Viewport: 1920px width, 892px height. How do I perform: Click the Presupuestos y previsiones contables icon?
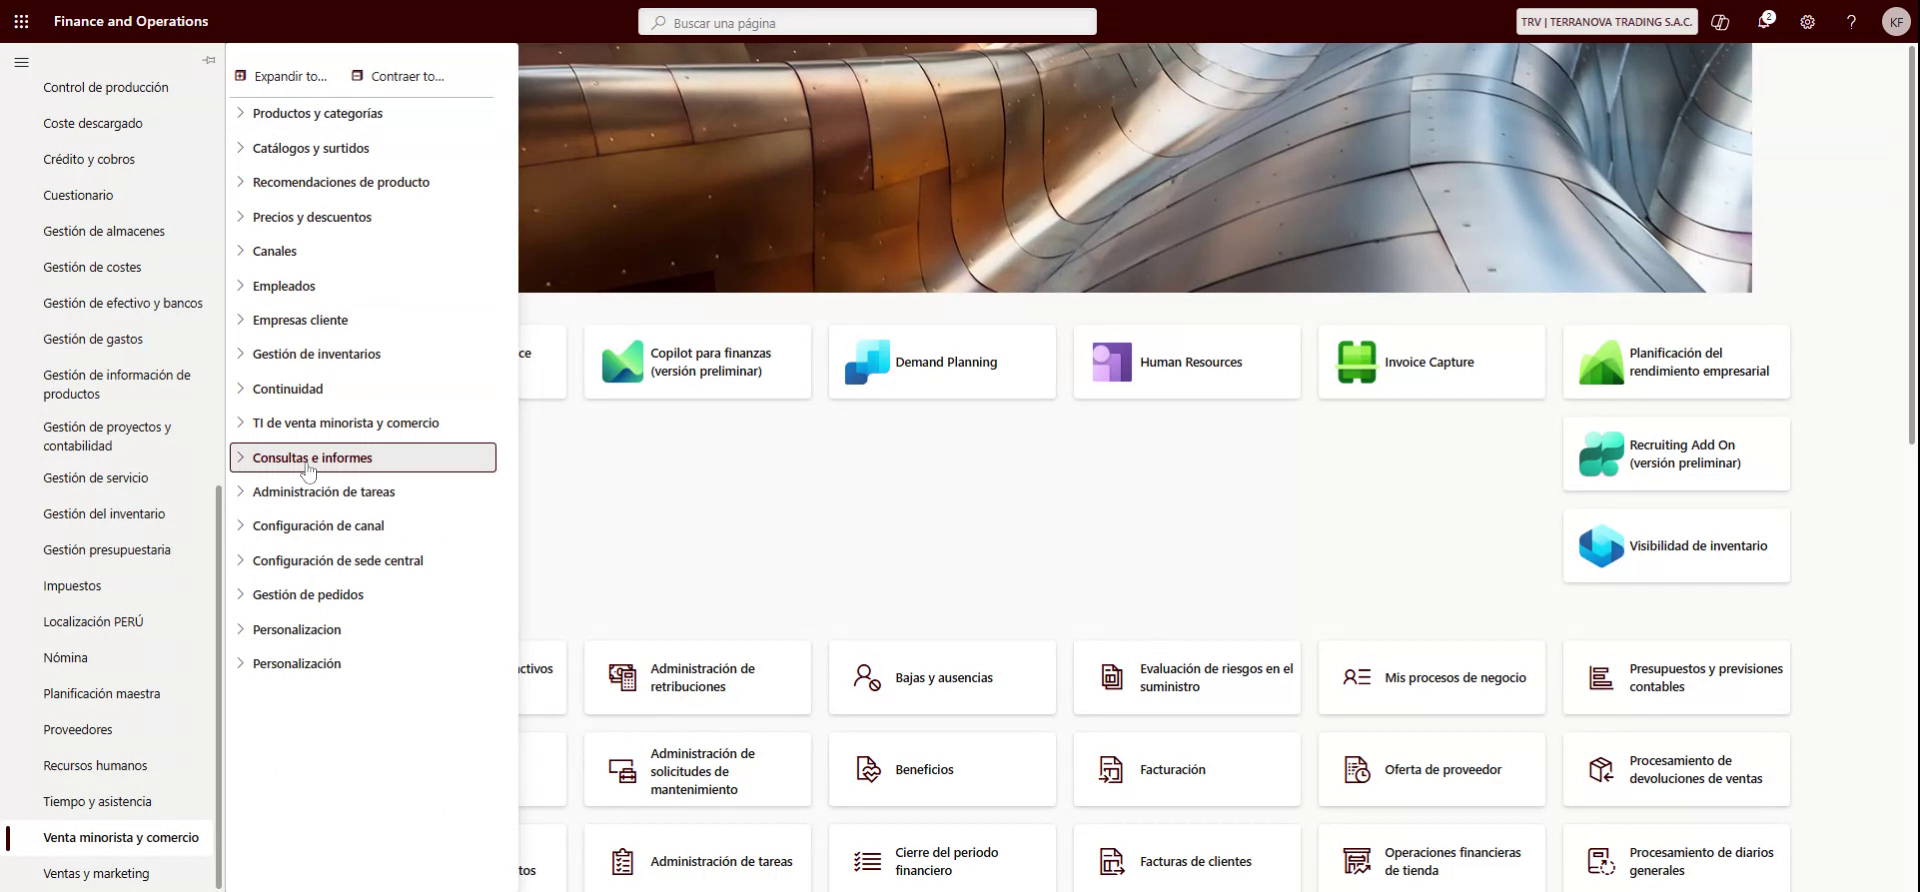pyautogui.click(x=1601, y=678)
